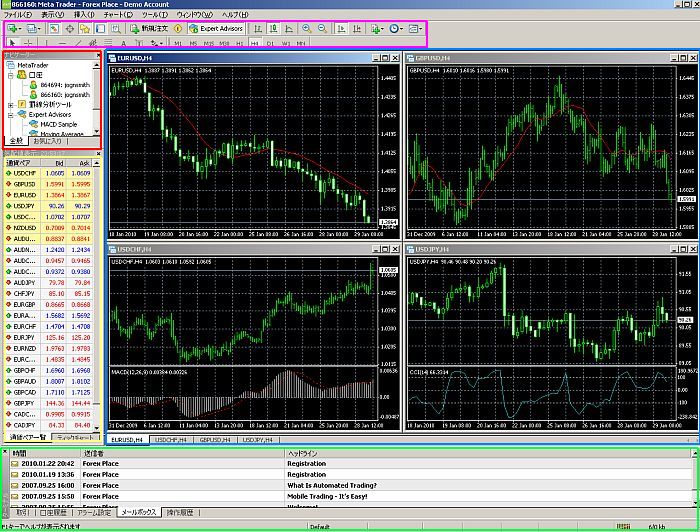
Task: Switch Navigator to お気に入り tab
Action: coord(48,141)
